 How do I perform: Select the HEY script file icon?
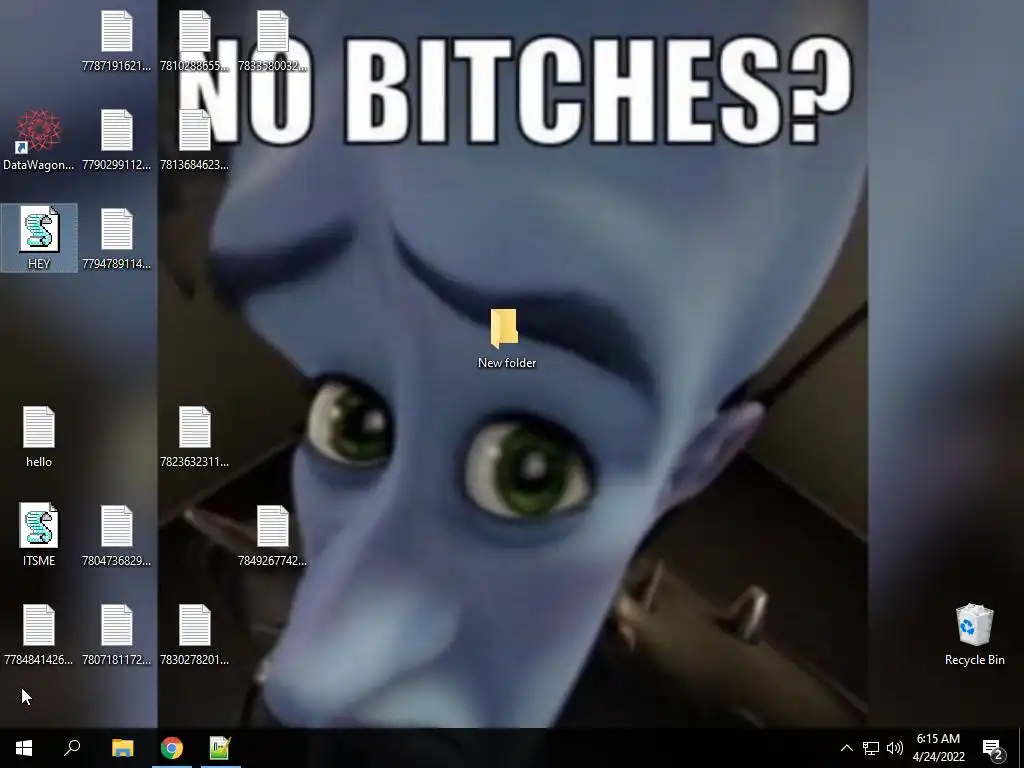(x=39, y=229)
